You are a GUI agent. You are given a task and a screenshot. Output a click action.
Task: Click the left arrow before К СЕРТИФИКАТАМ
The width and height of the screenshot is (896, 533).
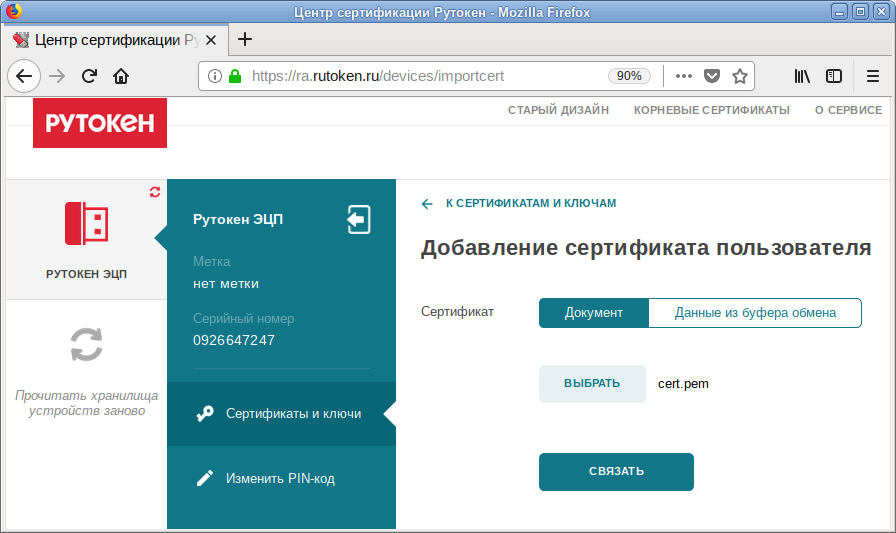tap(427, 204)
